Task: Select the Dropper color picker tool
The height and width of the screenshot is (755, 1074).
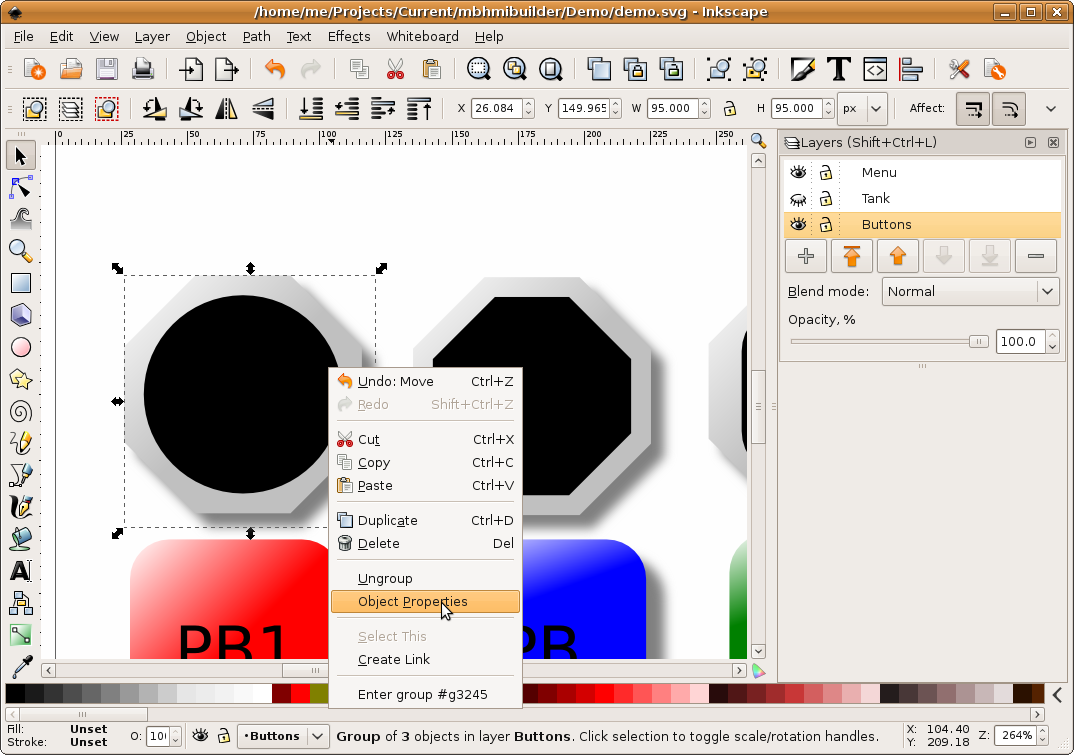Action: pyautogui.click(x=21, y=667)
